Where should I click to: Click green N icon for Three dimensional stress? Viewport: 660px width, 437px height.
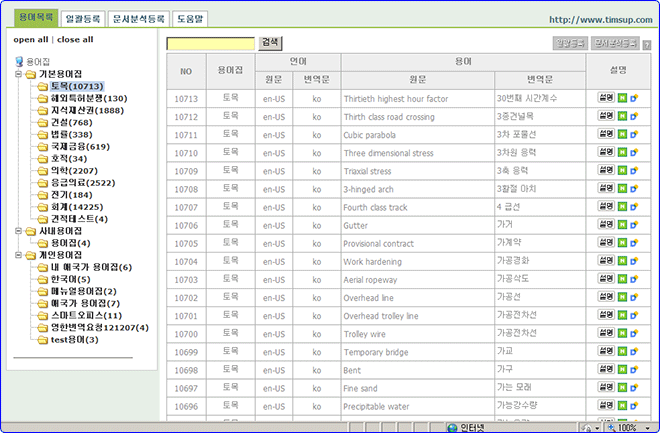coord(622,152)
